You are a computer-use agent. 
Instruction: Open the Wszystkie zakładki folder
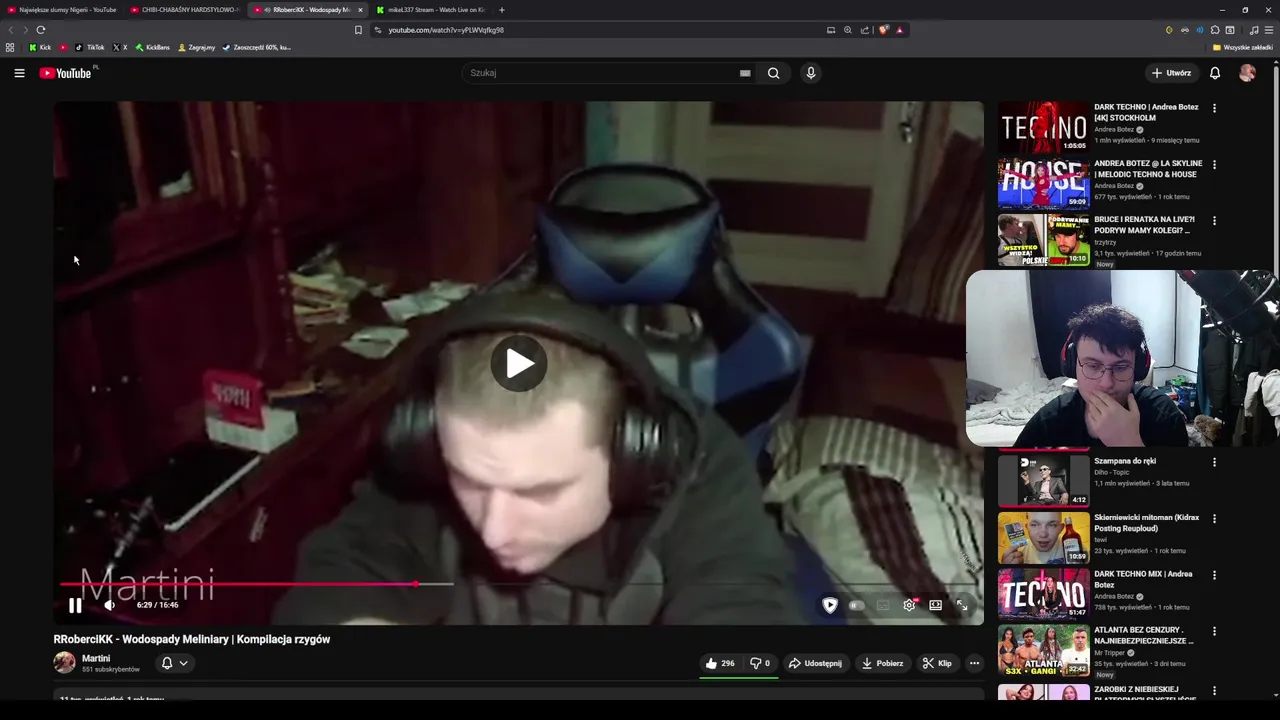click(1242, 47)
